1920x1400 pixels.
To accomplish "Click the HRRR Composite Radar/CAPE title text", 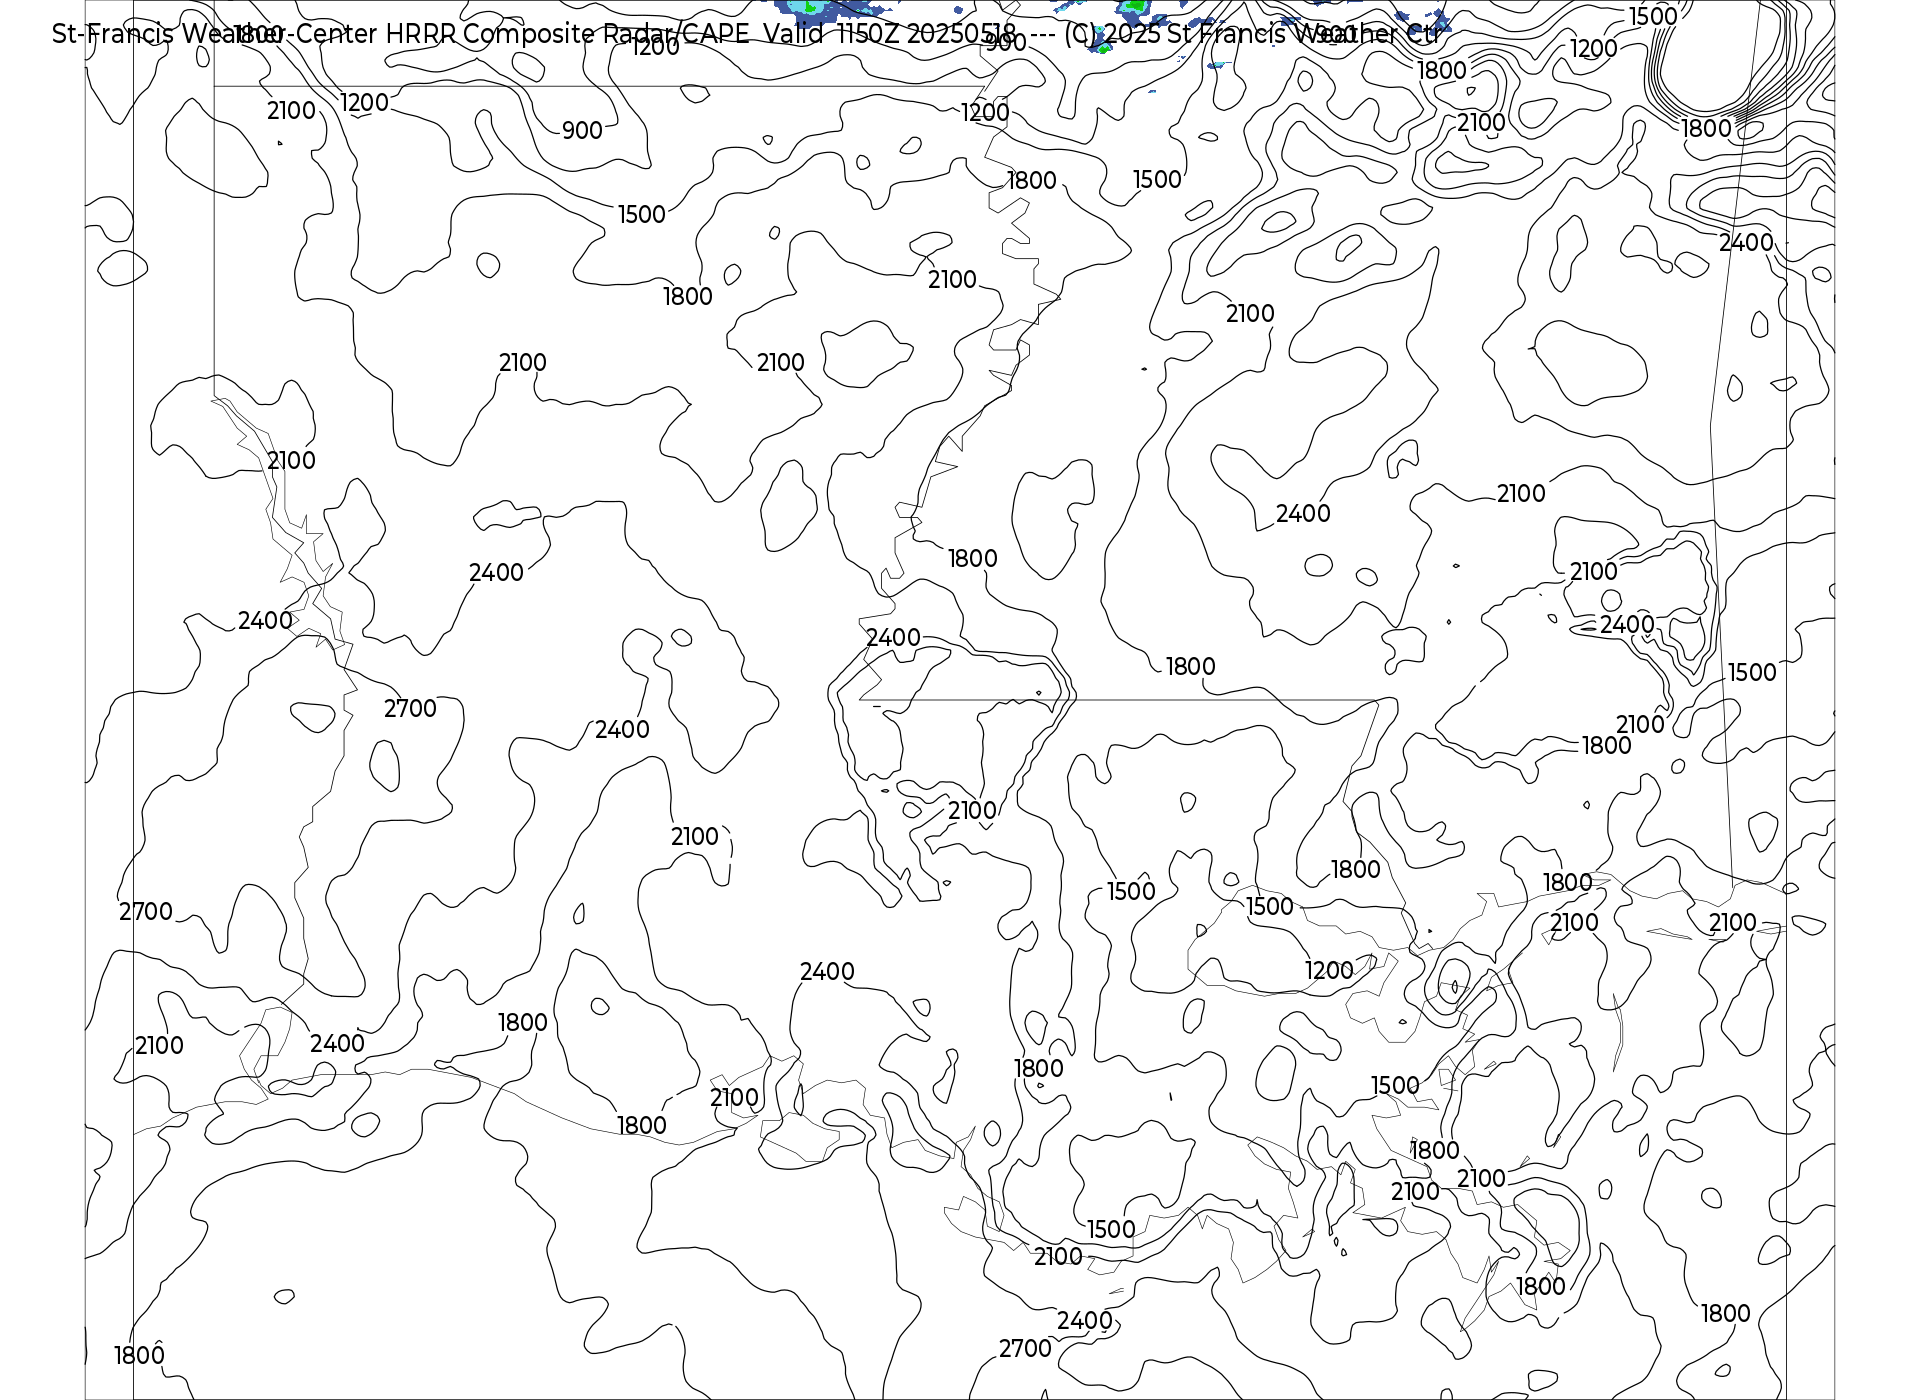I will (x=567, y=34).
